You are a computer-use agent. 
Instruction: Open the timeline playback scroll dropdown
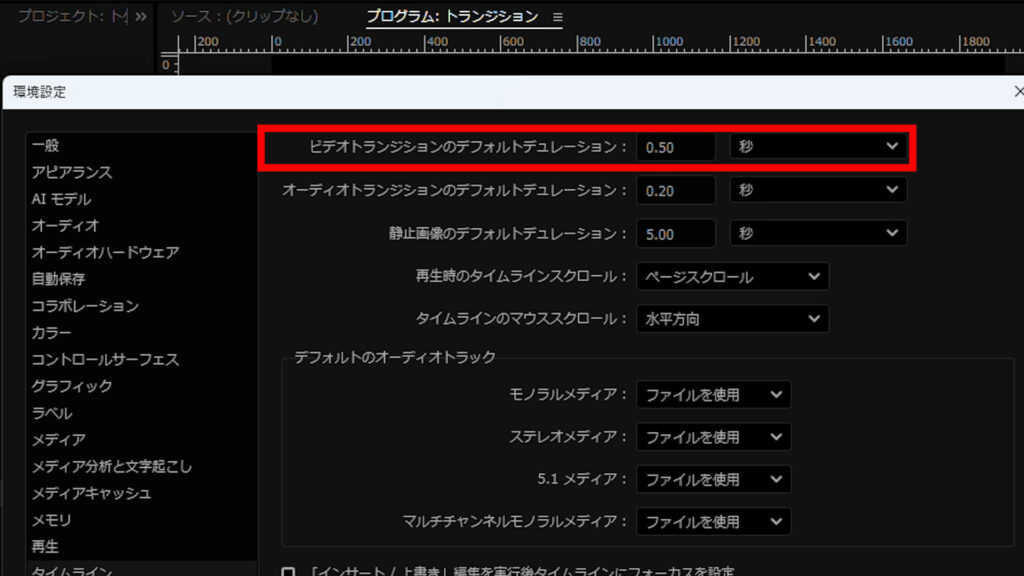[732, 276]
